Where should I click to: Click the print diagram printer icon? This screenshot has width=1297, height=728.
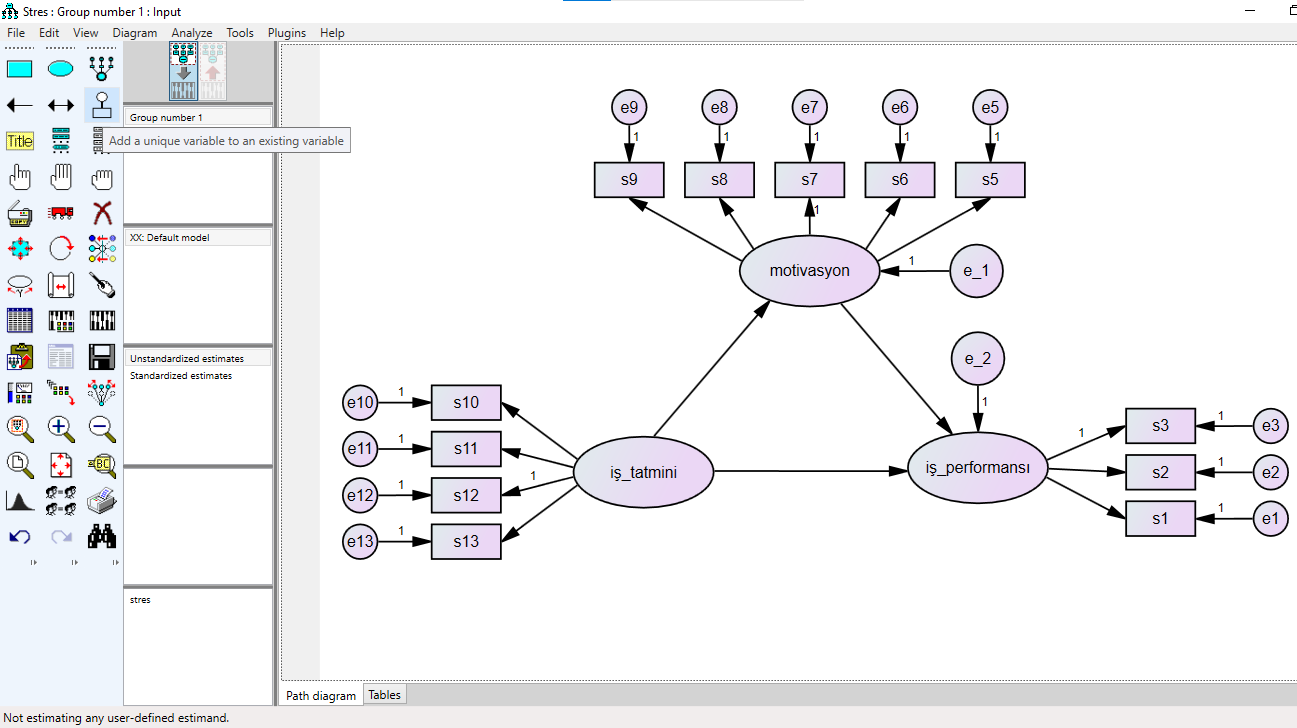[x=102, y=500]
